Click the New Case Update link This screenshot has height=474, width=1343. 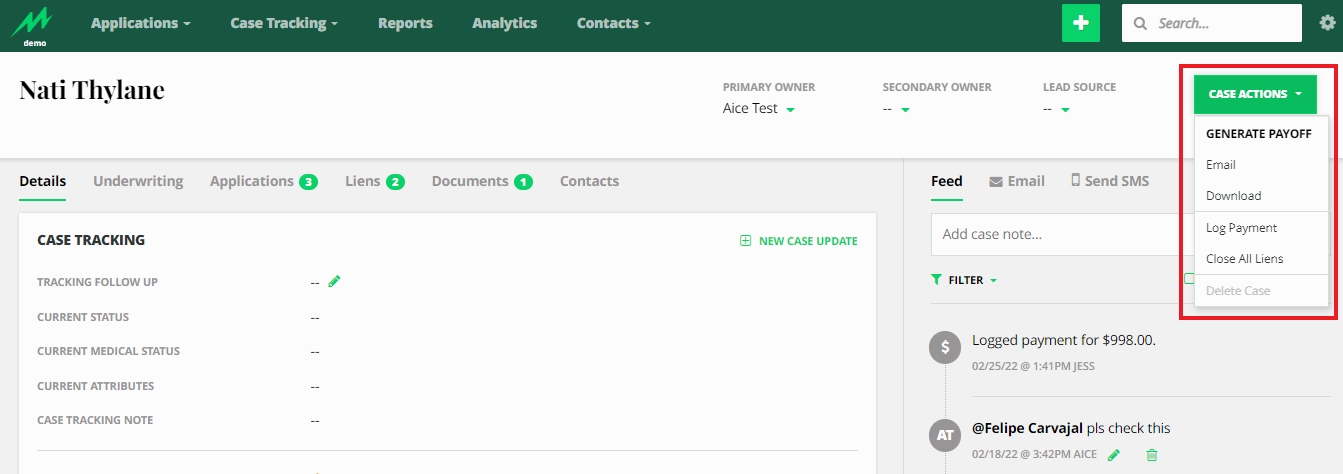click(798, 241)
